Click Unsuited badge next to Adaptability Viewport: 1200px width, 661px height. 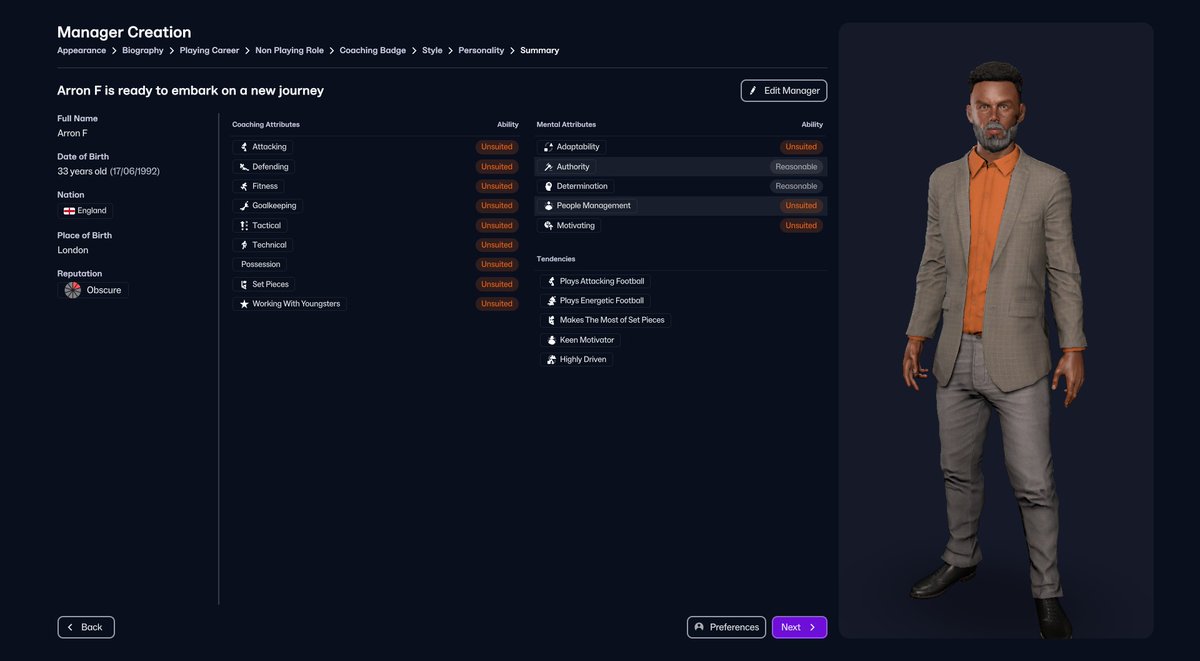click(x=801, y=147)
